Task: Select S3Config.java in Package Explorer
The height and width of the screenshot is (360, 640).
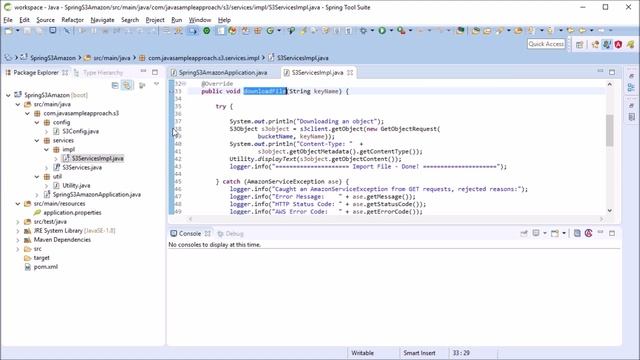Action: pyautogui.click(x=80, y=131)
